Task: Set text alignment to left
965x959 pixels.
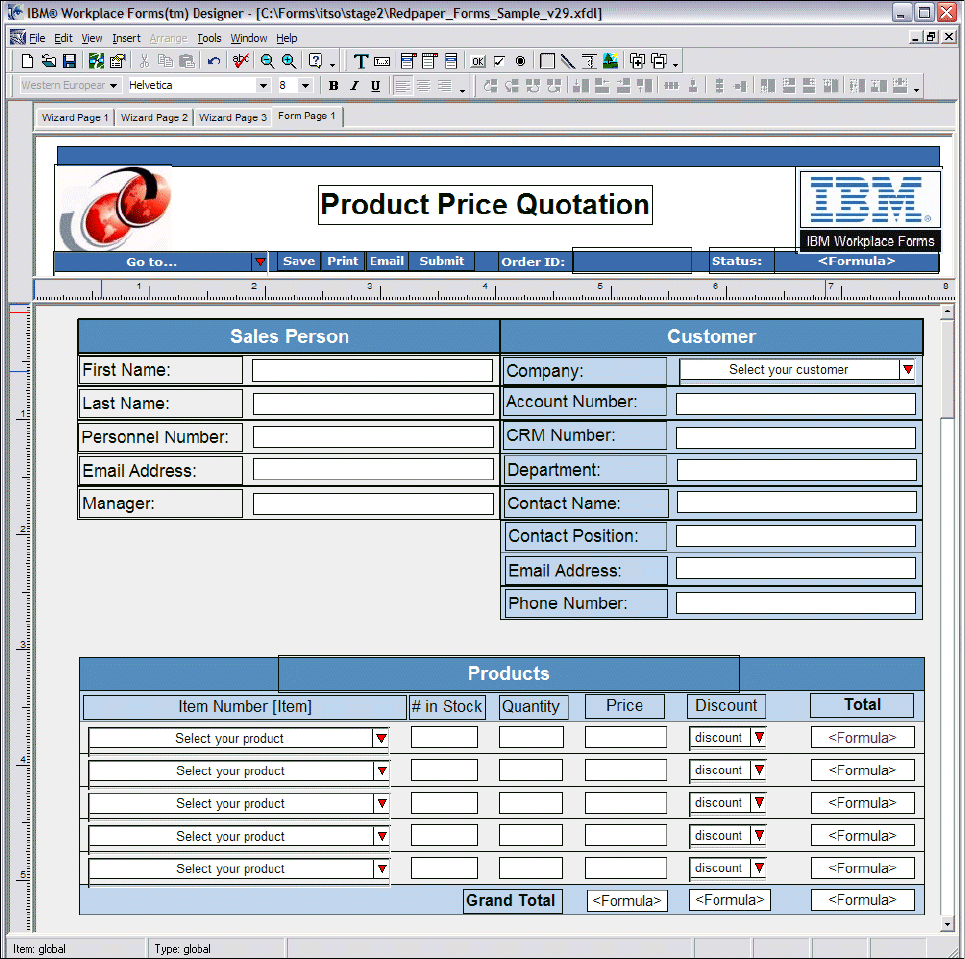Action: 402,86
